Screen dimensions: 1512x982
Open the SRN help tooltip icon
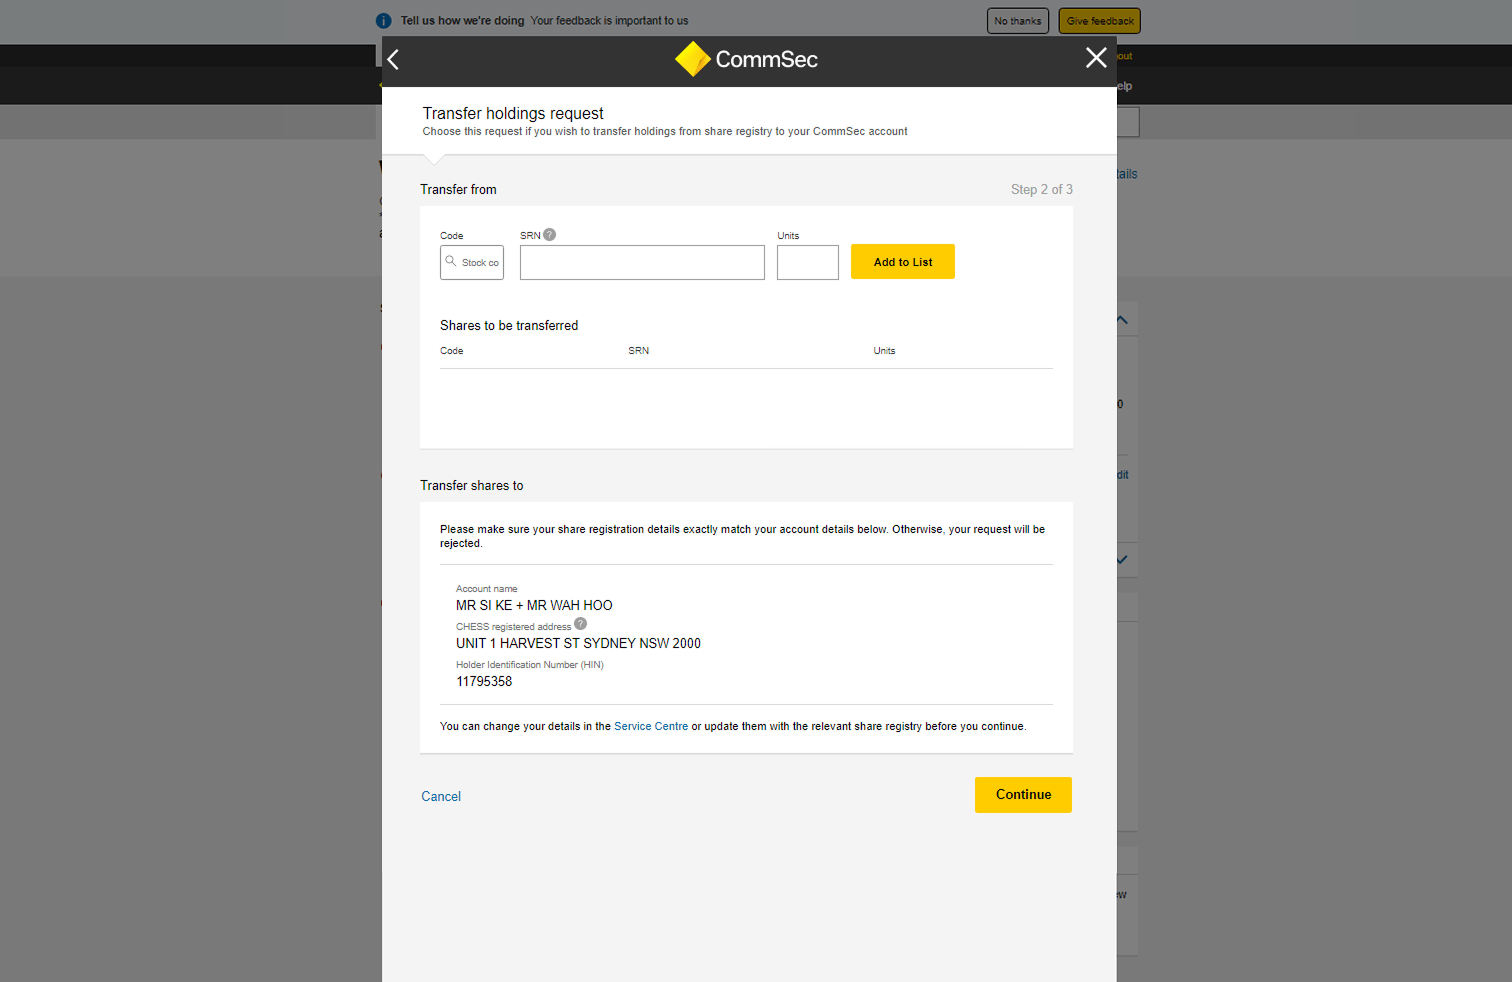549,235
